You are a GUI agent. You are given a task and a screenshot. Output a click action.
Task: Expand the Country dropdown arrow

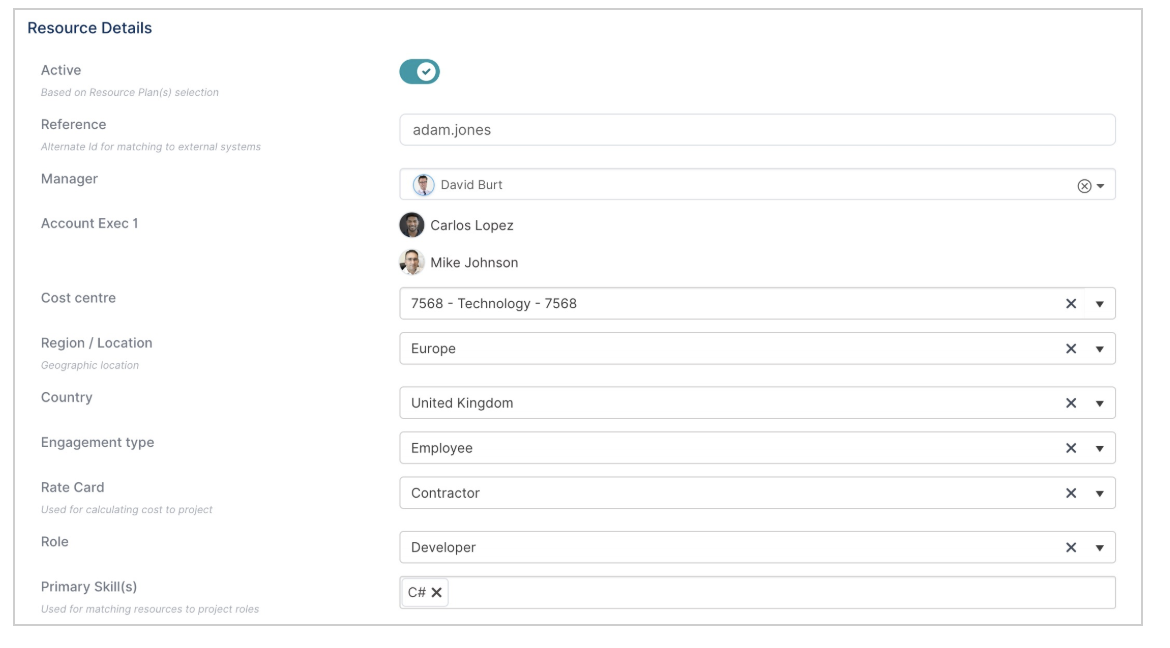pyautogui.click(x=1100, y=403)
